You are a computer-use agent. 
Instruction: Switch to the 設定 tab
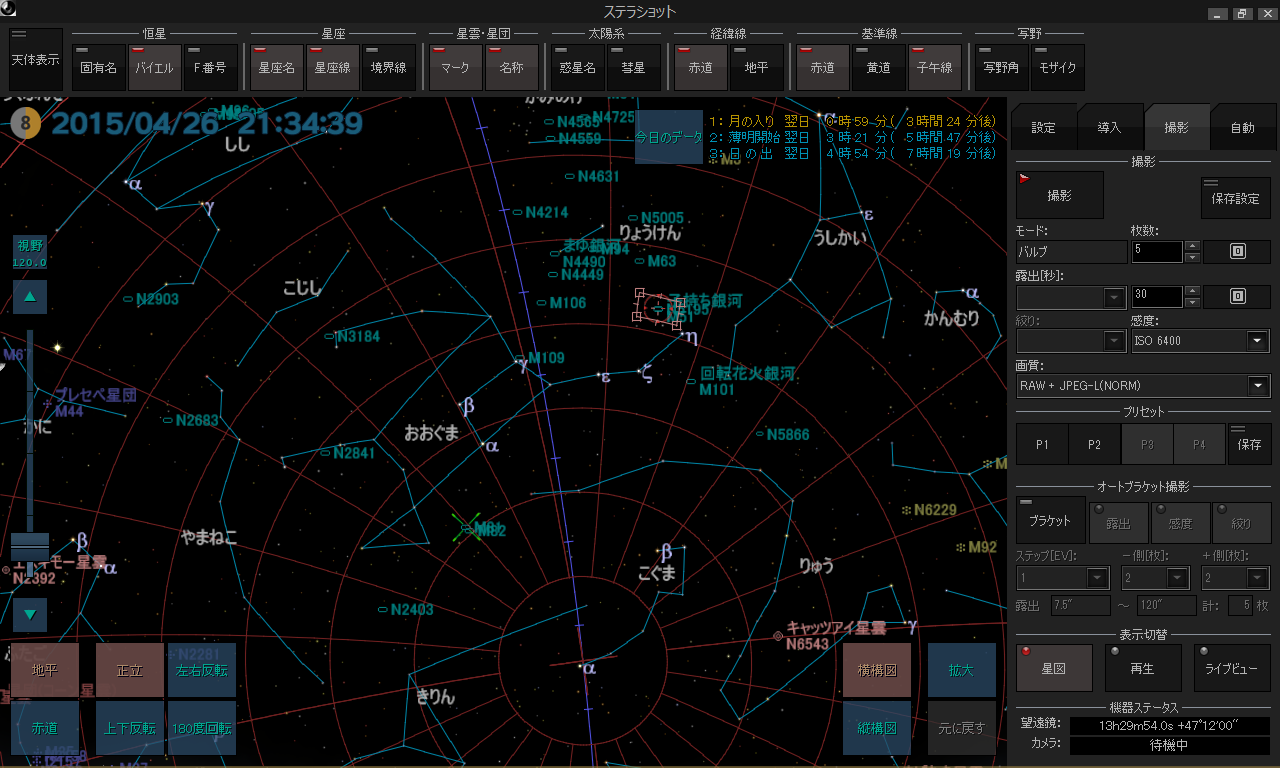(x=1044, y=128)
